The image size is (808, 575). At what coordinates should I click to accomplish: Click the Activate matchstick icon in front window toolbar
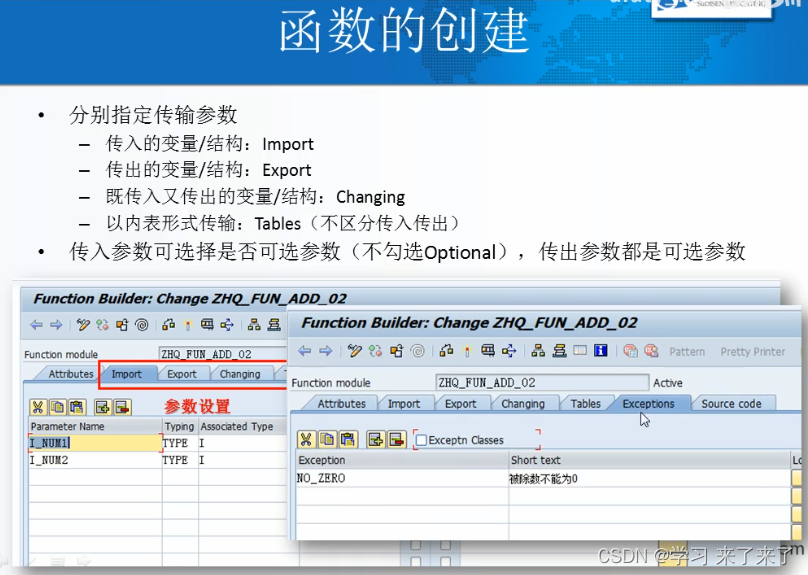(x=467, y=351)
